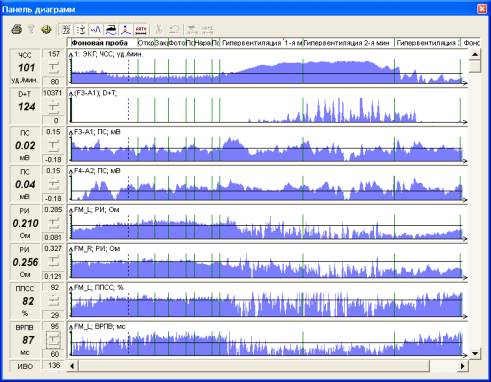This screenshot has width=491, height=382.
Task: Click the ВРПВ minimum value 60
Action: pyautogui.click(x=54, y=354)
